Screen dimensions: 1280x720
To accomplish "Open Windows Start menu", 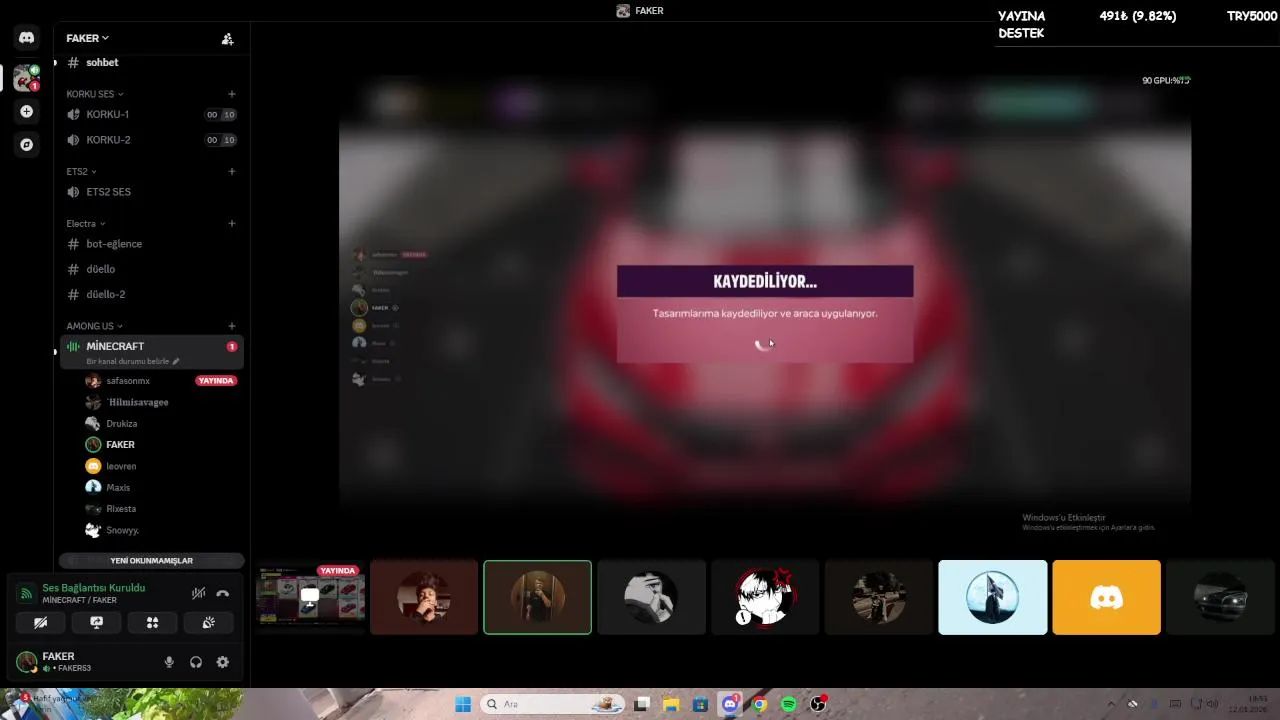I will point(463,704).
